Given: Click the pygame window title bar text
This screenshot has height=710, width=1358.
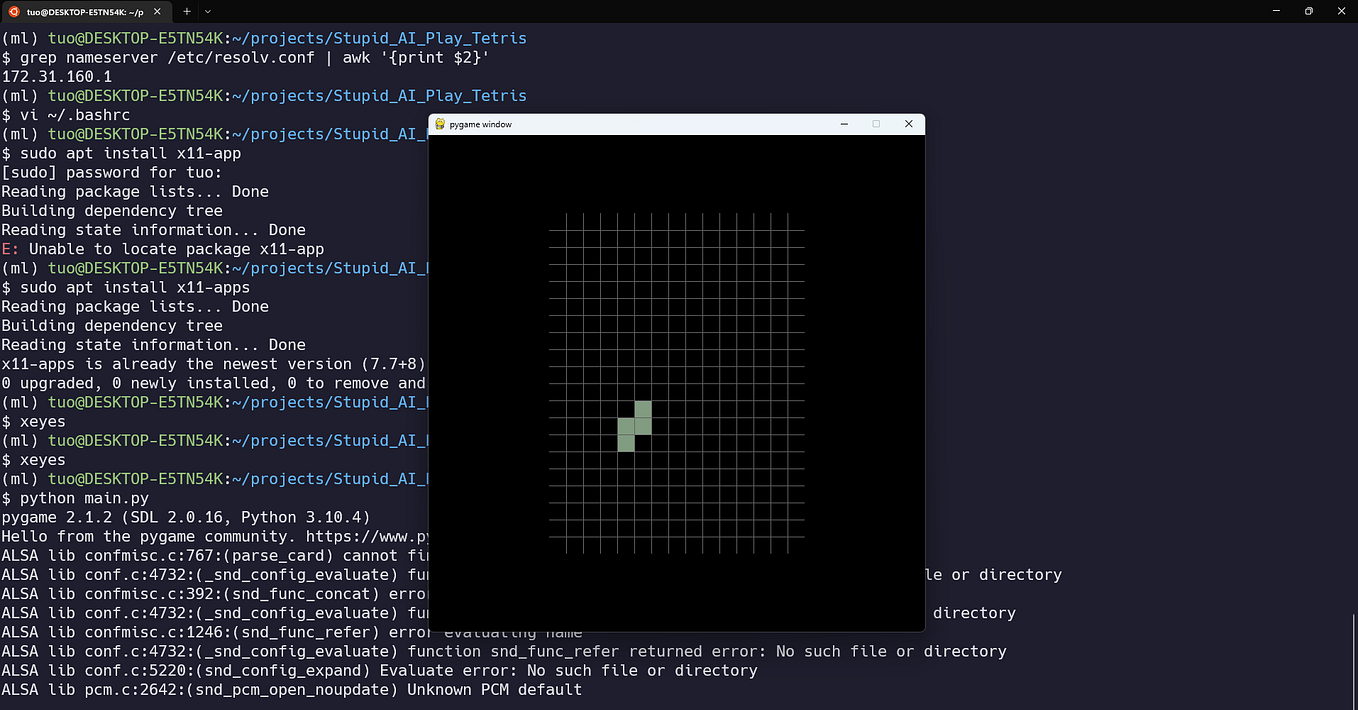Looking at the screenshot, I should (x=482, y=124).
